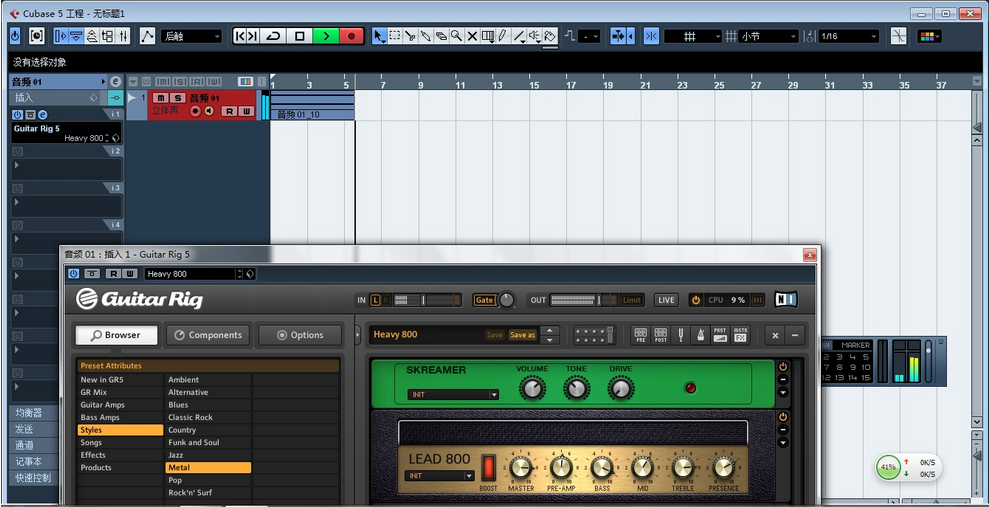Switch to the Options tab

tap(300, 335)
